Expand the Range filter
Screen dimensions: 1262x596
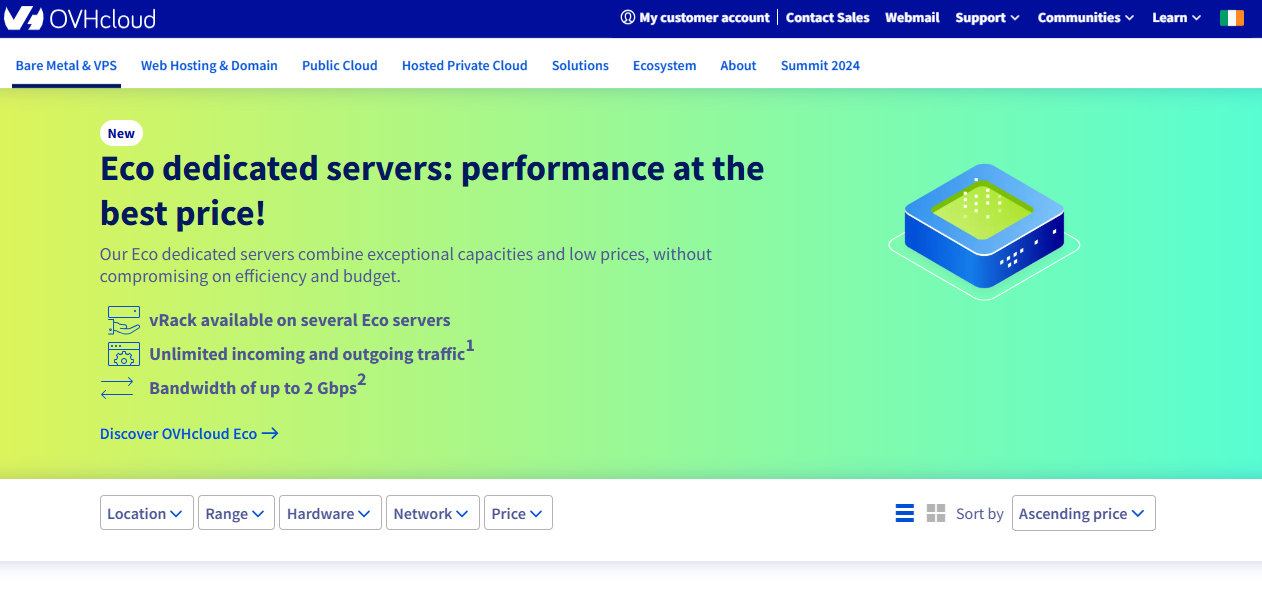tap(236, 512)
